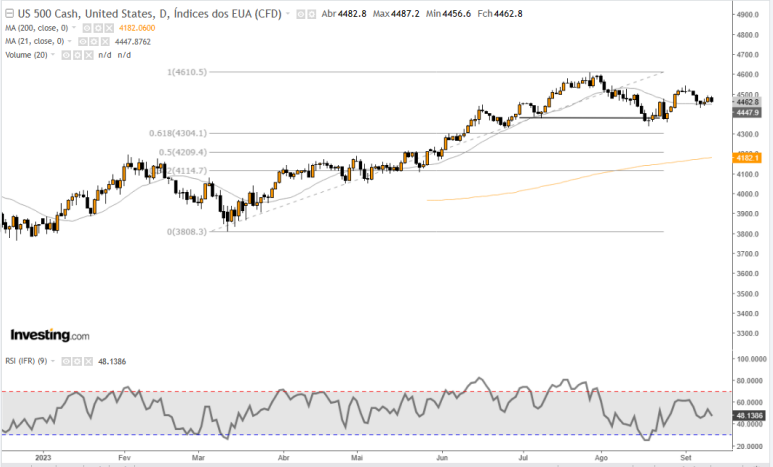The height and width of the screenshot is (467, 773).
Task: Open the RSI (IFR) settings gear
Action: point(78,360)
